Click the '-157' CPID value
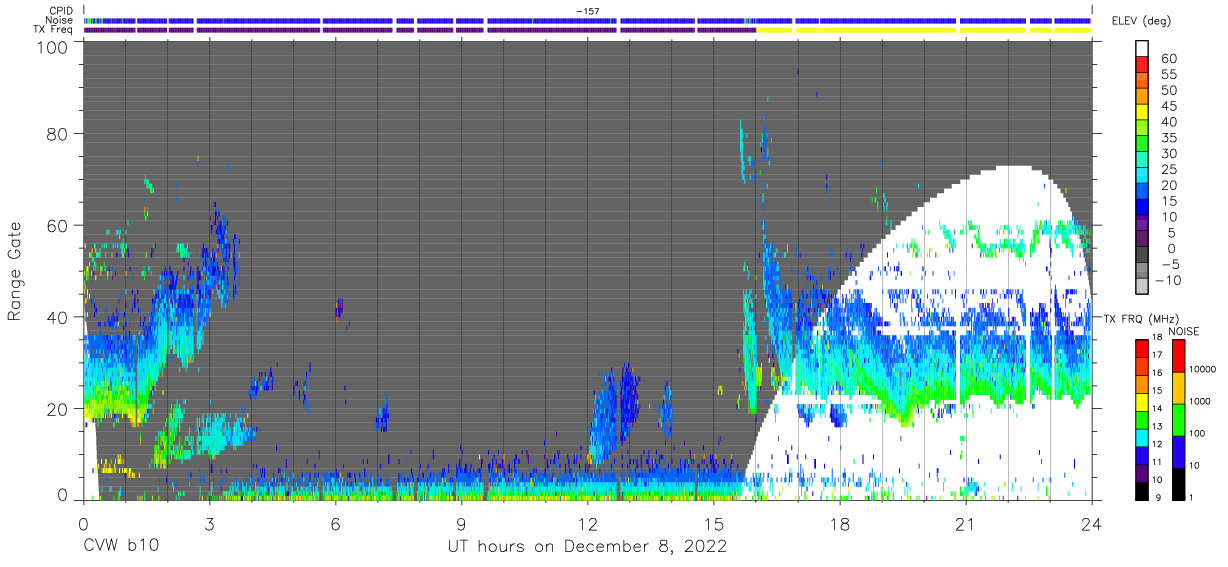Image resolution: width=1228 pixels, height=567 pixels. pyautogui.click(x=588, y=10)
